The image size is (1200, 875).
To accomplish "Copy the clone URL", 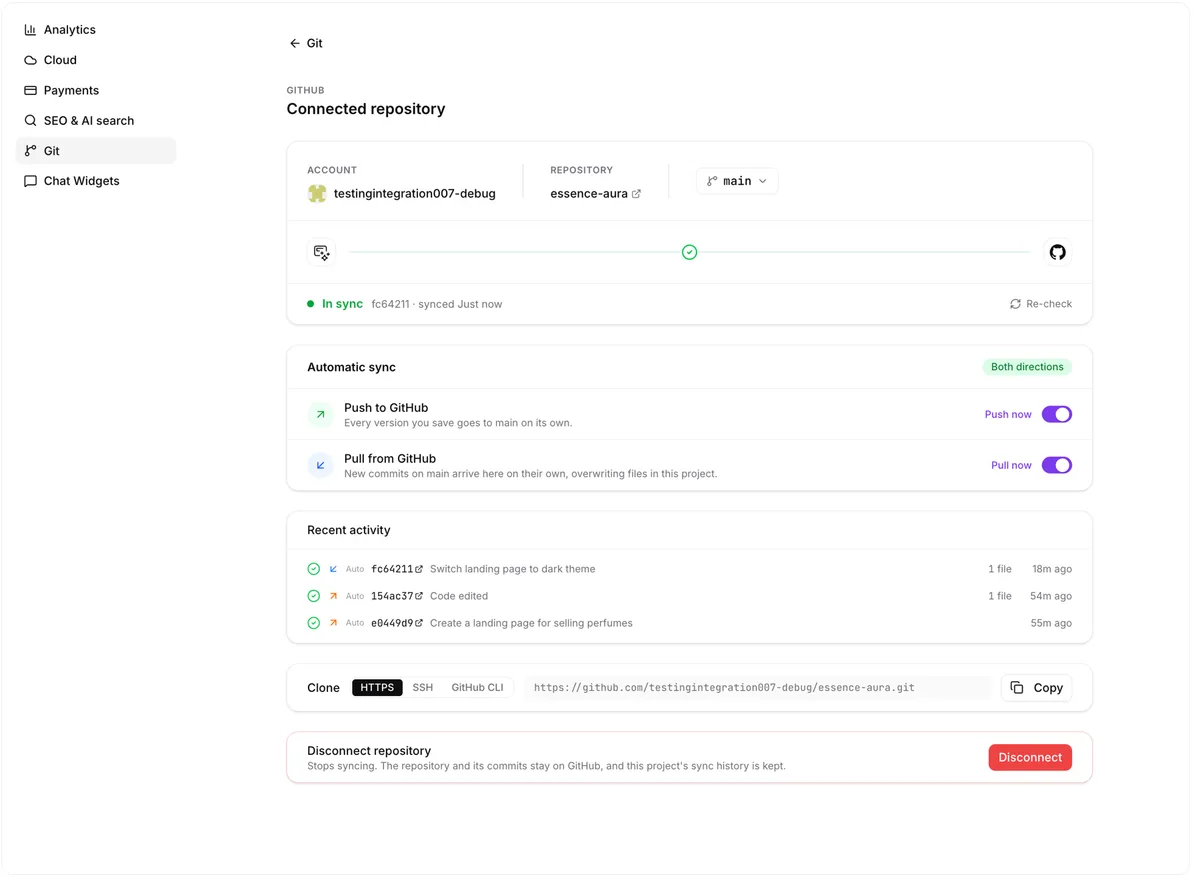I will click(x=1036, y=688).
